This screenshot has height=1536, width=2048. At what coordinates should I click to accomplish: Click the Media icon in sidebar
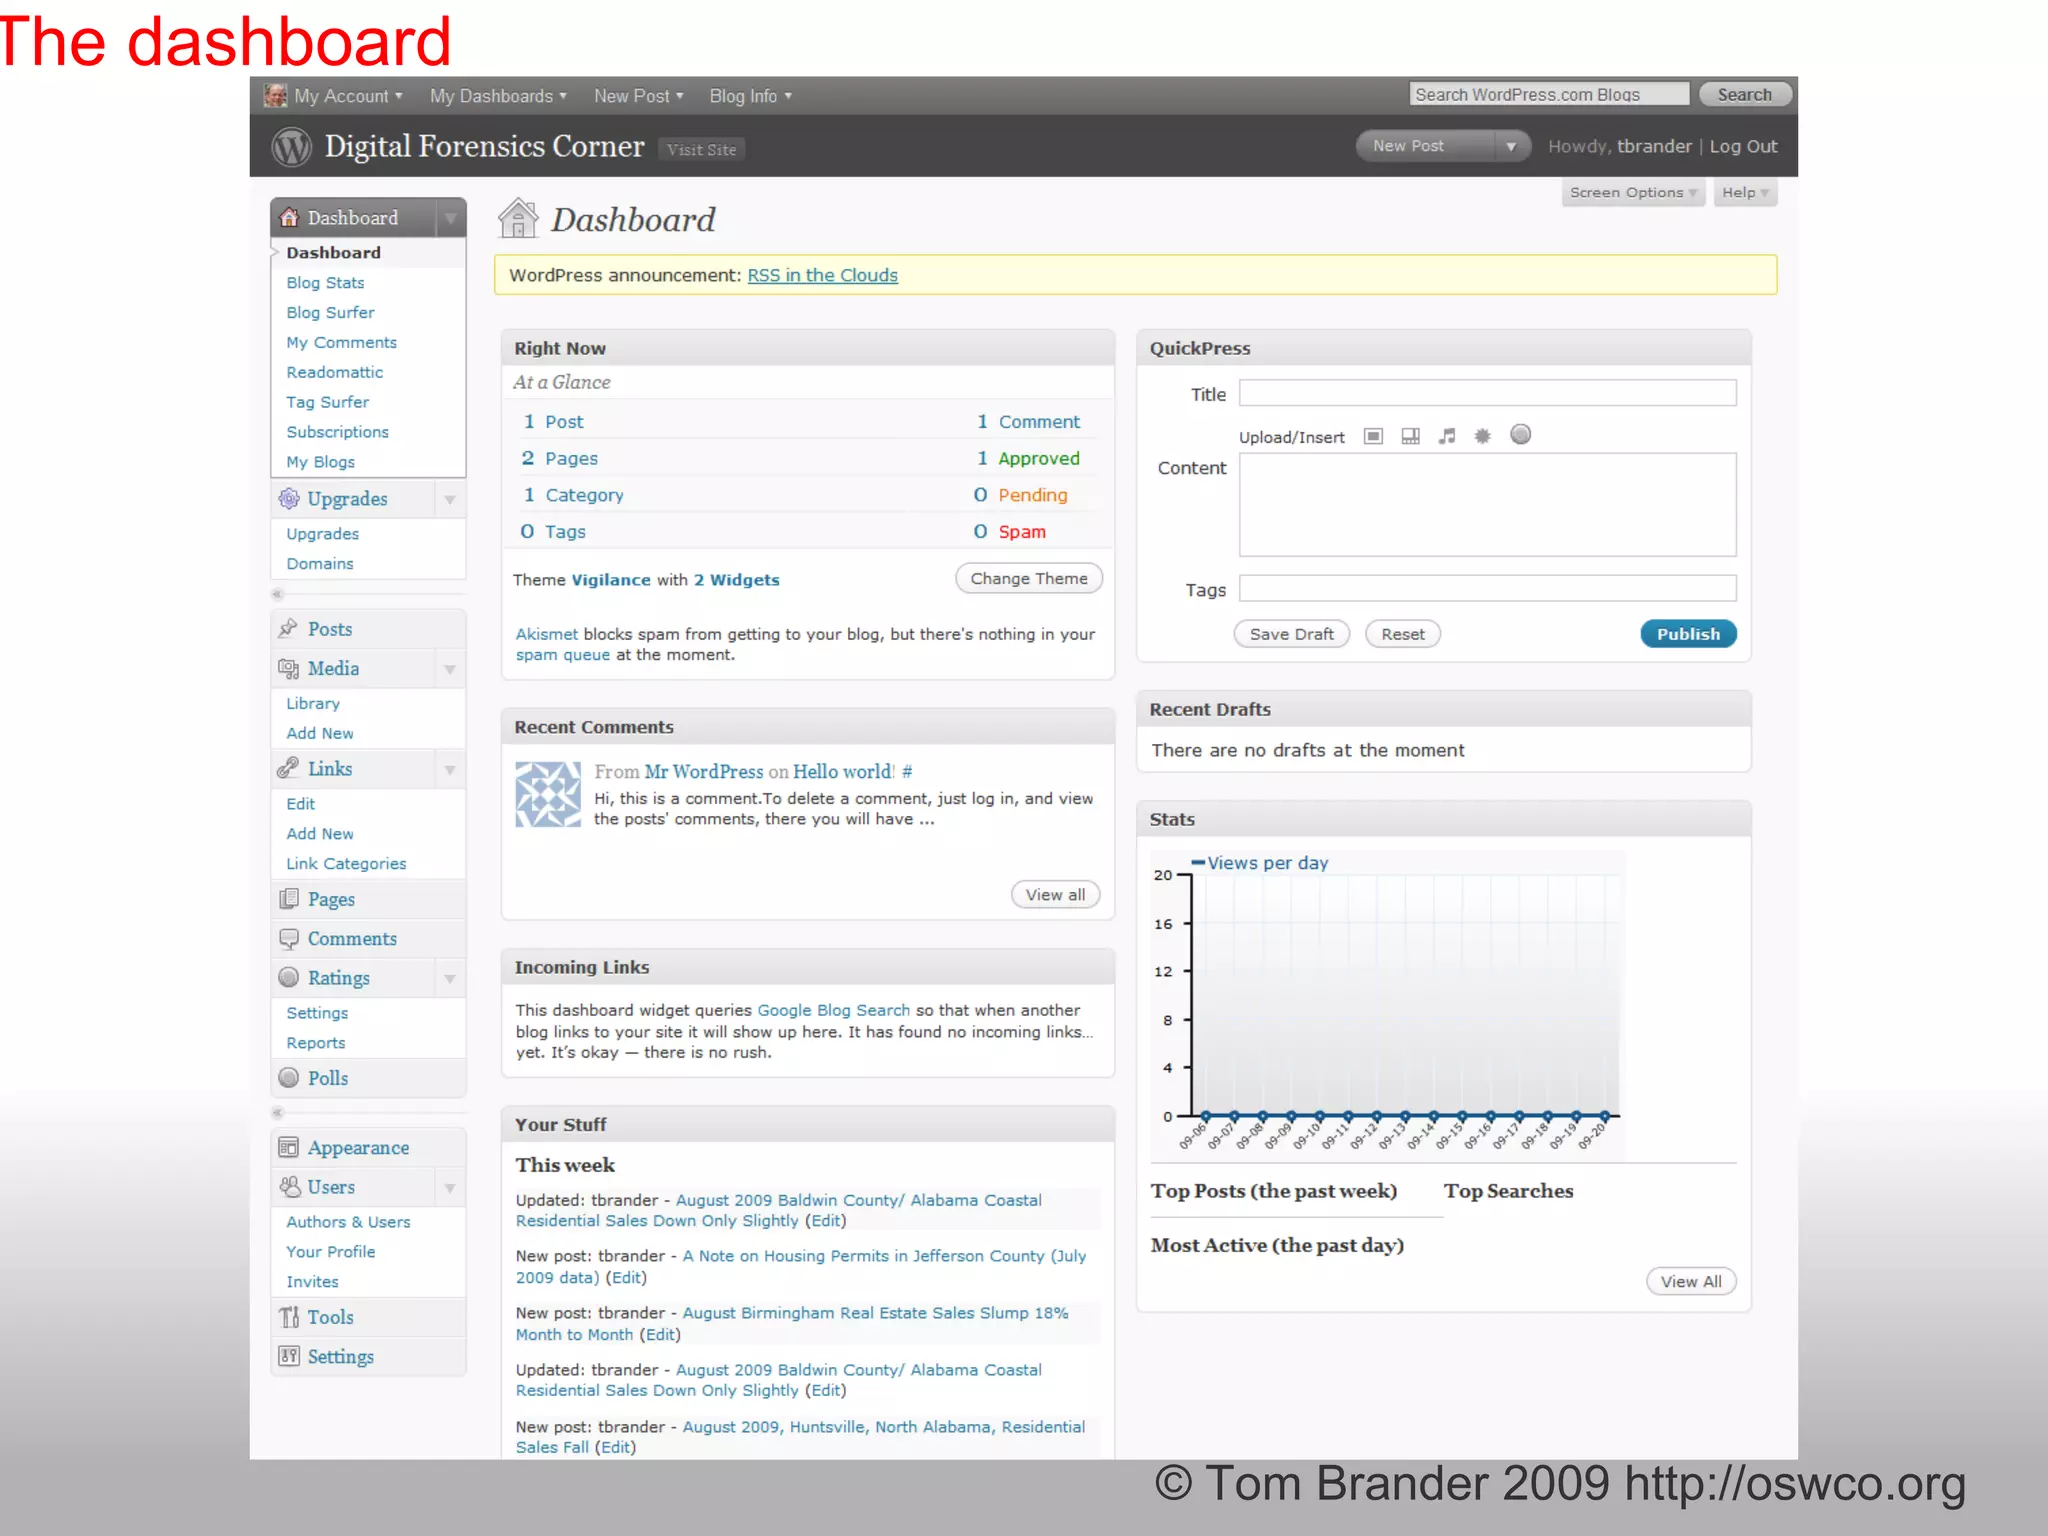289,668
